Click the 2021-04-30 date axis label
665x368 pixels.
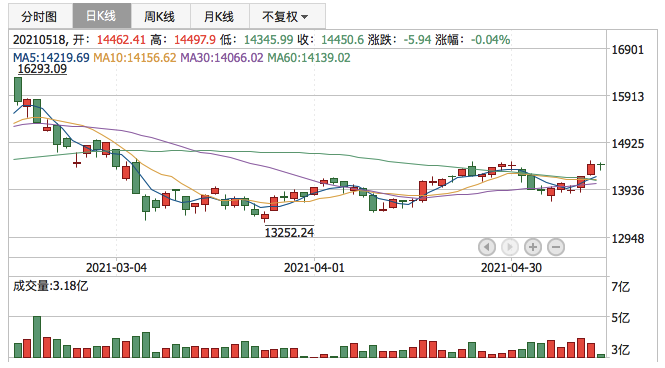click(x=511, y=268)
